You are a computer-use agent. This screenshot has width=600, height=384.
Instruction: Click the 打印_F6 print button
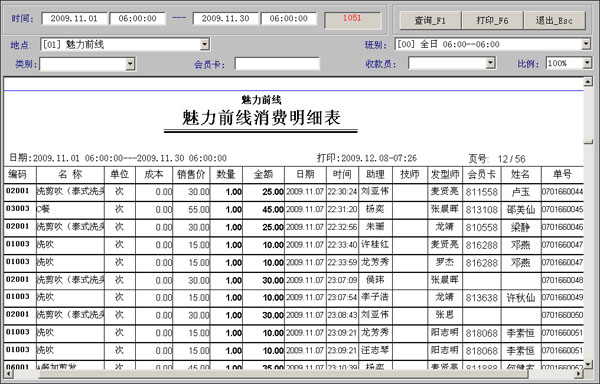click(x=492, y=20)
